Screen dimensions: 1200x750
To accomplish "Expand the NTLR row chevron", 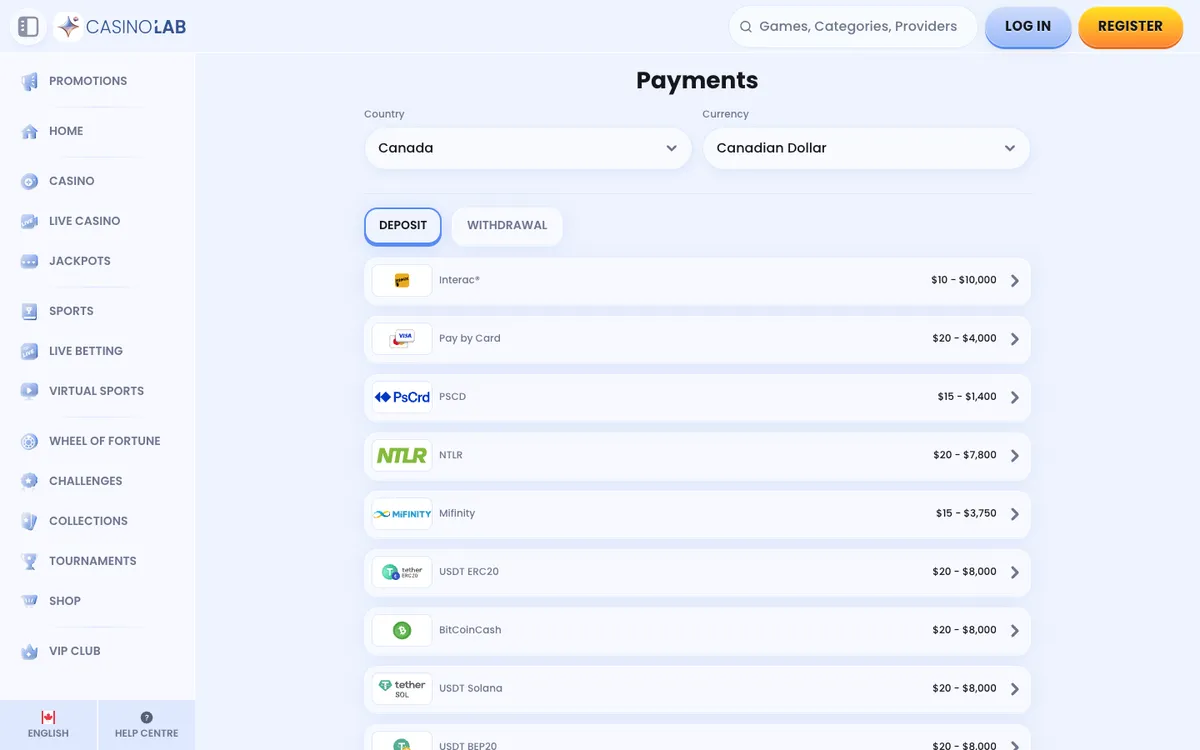I will tap(1015, 455).
